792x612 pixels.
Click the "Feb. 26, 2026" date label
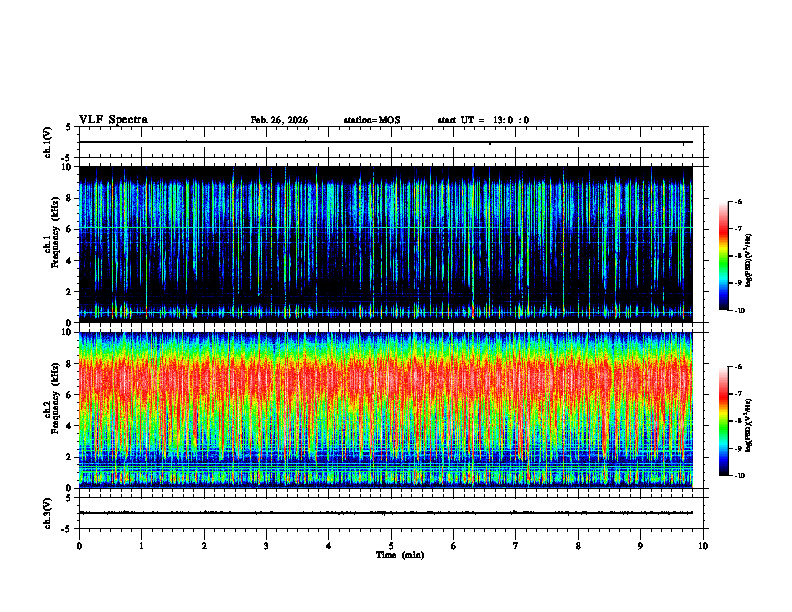(279, 120)
